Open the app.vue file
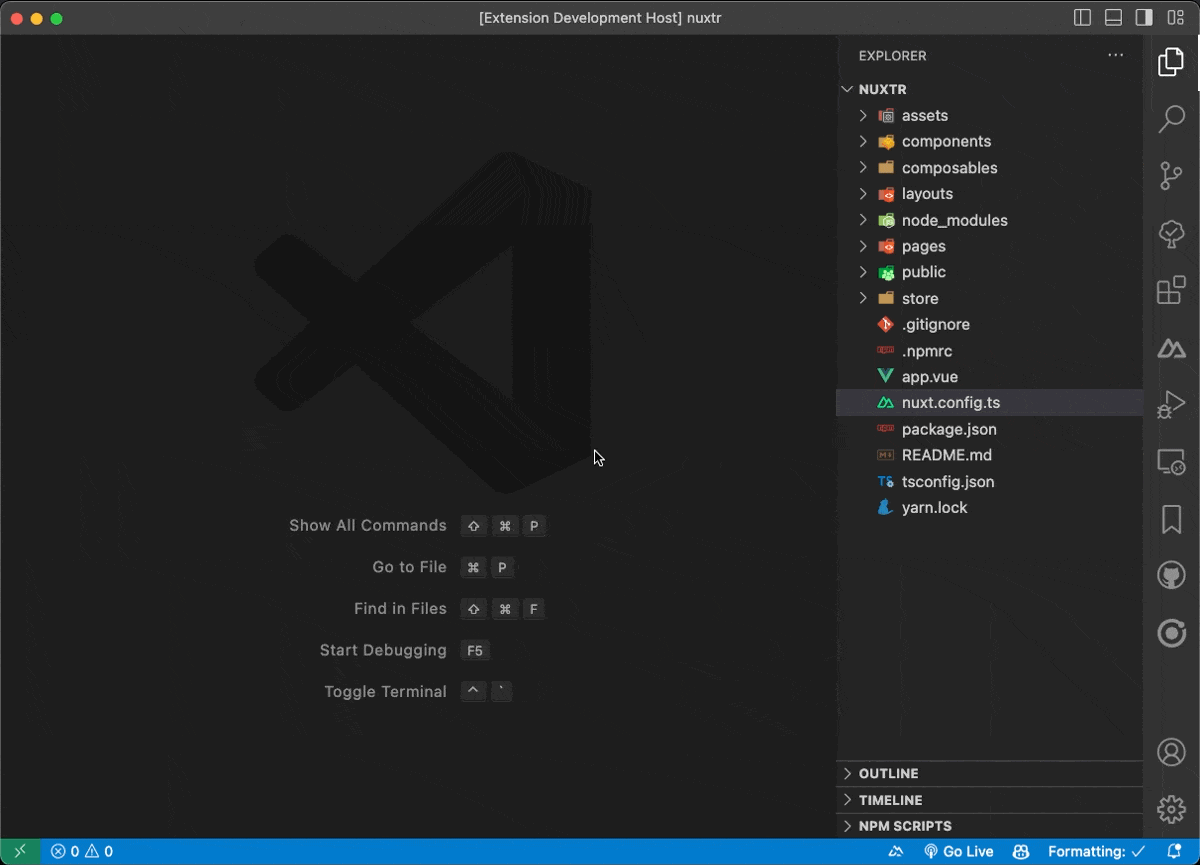The image size is (1200, 865). pos(989,377)
